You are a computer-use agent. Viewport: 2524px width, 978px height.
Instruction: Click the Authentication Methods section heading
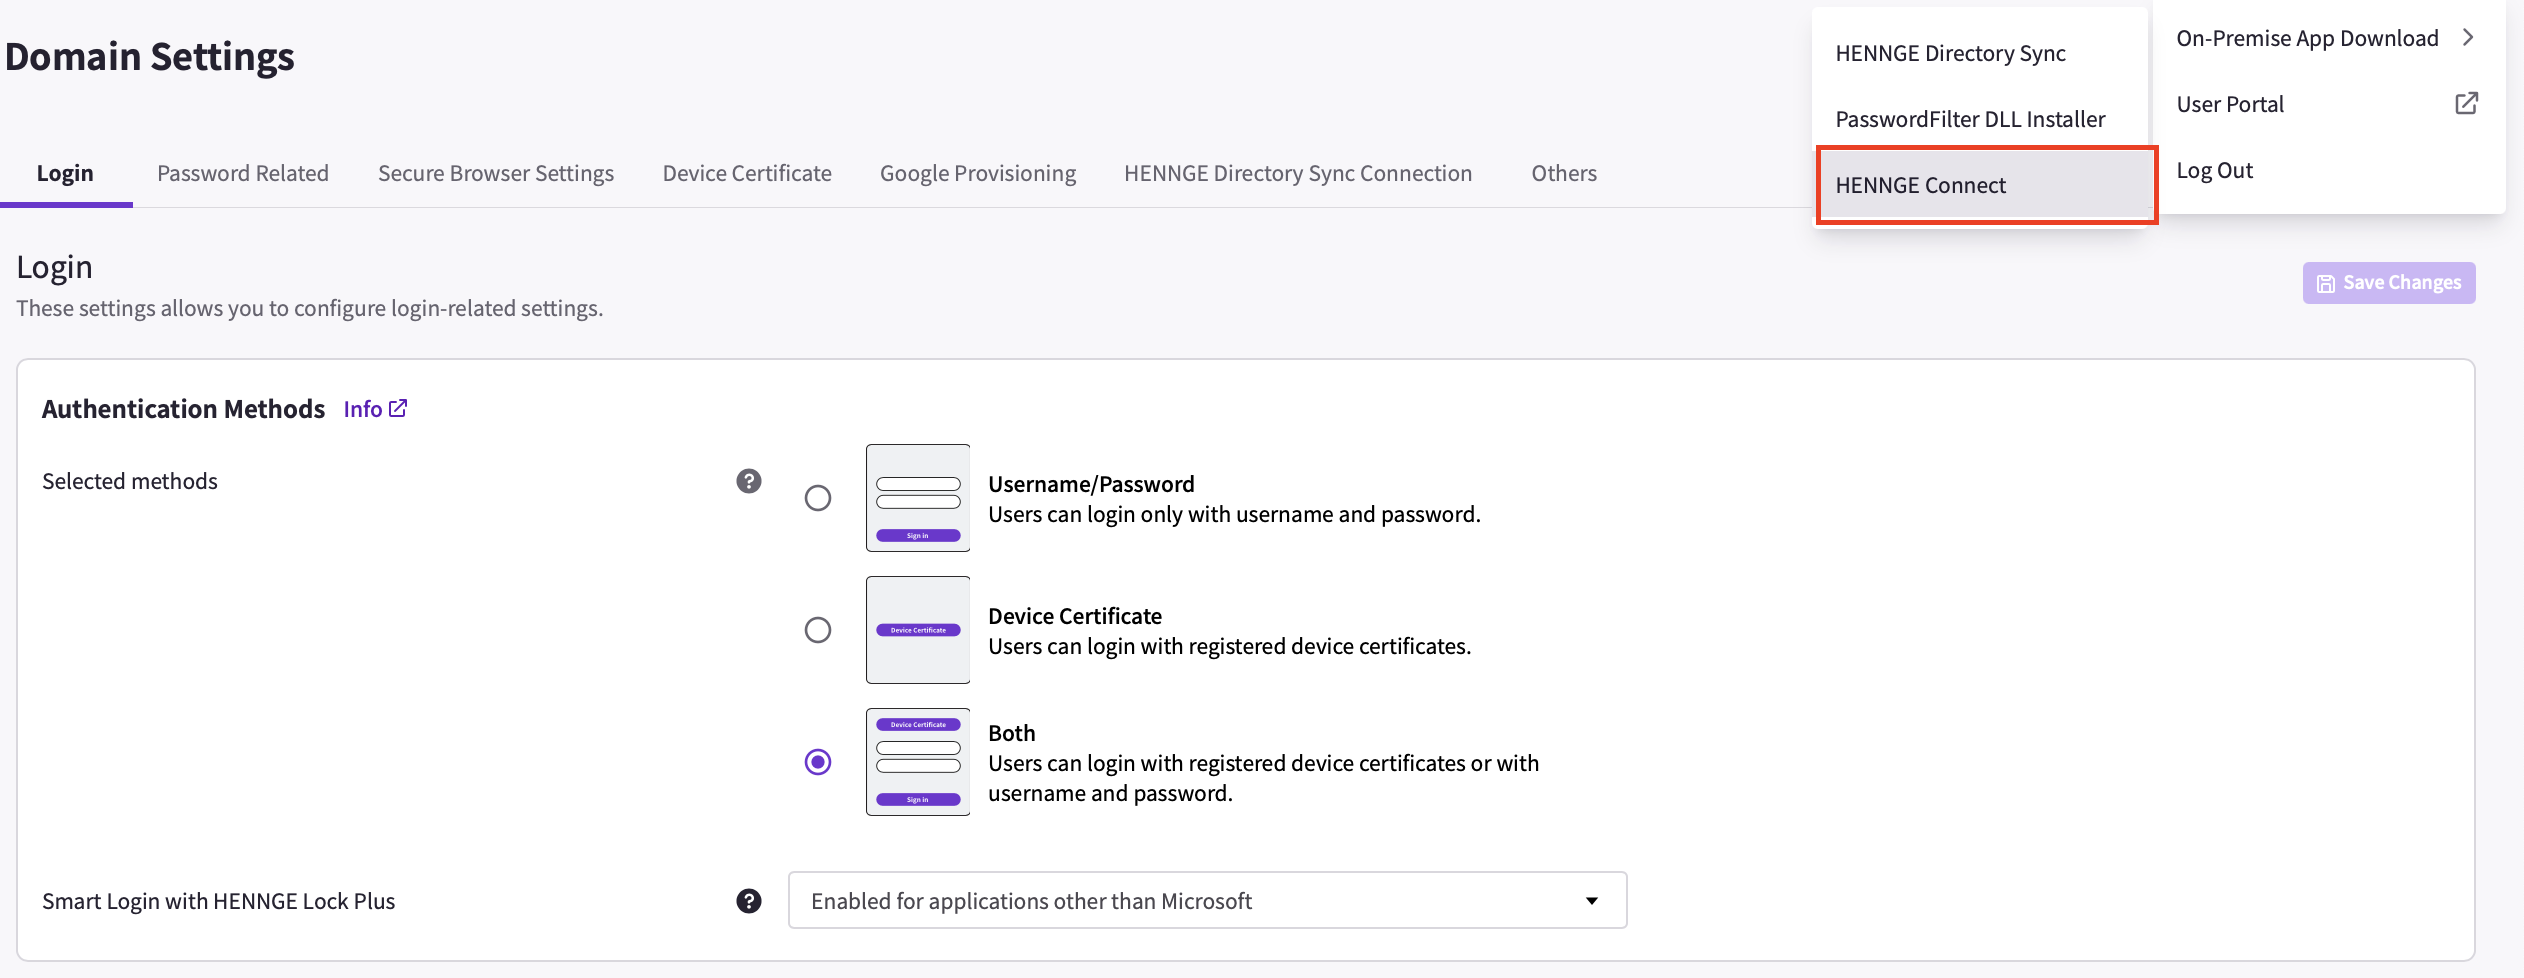coord(183,409)
